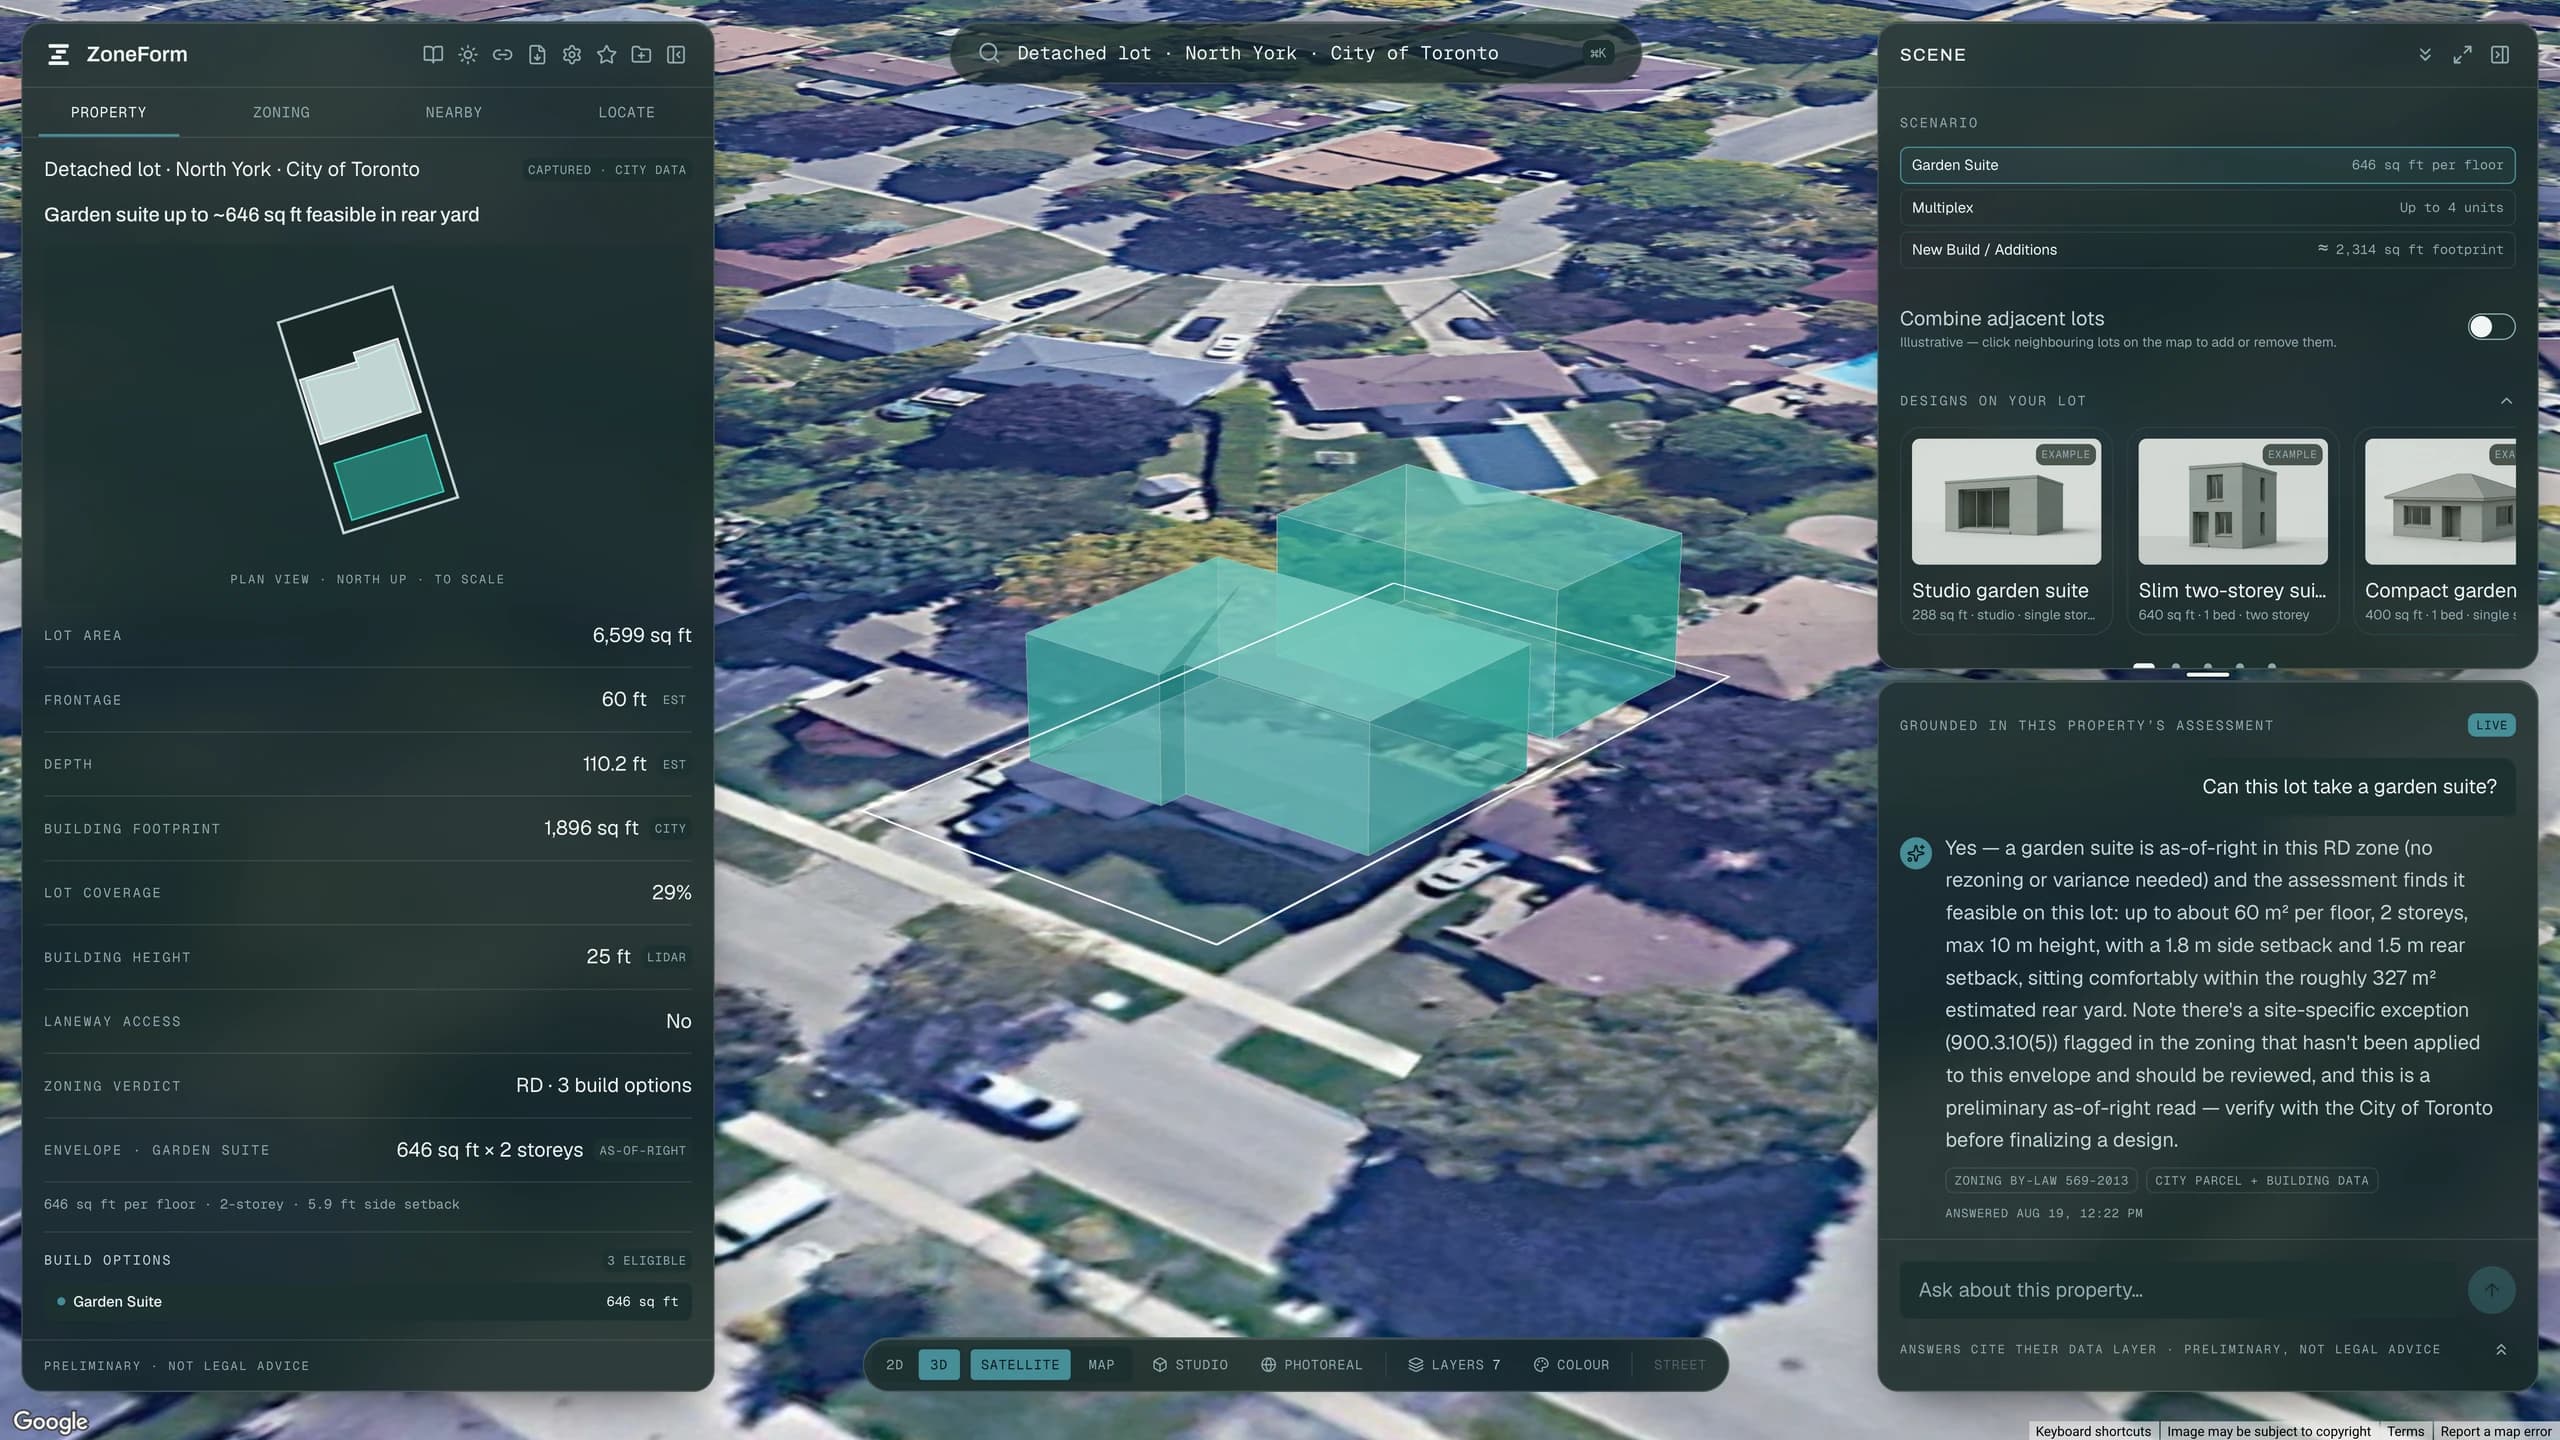This screenshot has height=1440, width=2560.
Task: Open settings gear in ZoneForm header
Action: point(572,55)
